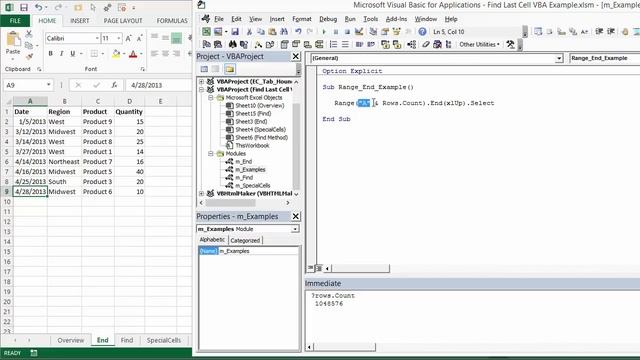
Task: Click View Microsoft Excel icon in VBA toolbar
Action: click(x=206, y=31)
